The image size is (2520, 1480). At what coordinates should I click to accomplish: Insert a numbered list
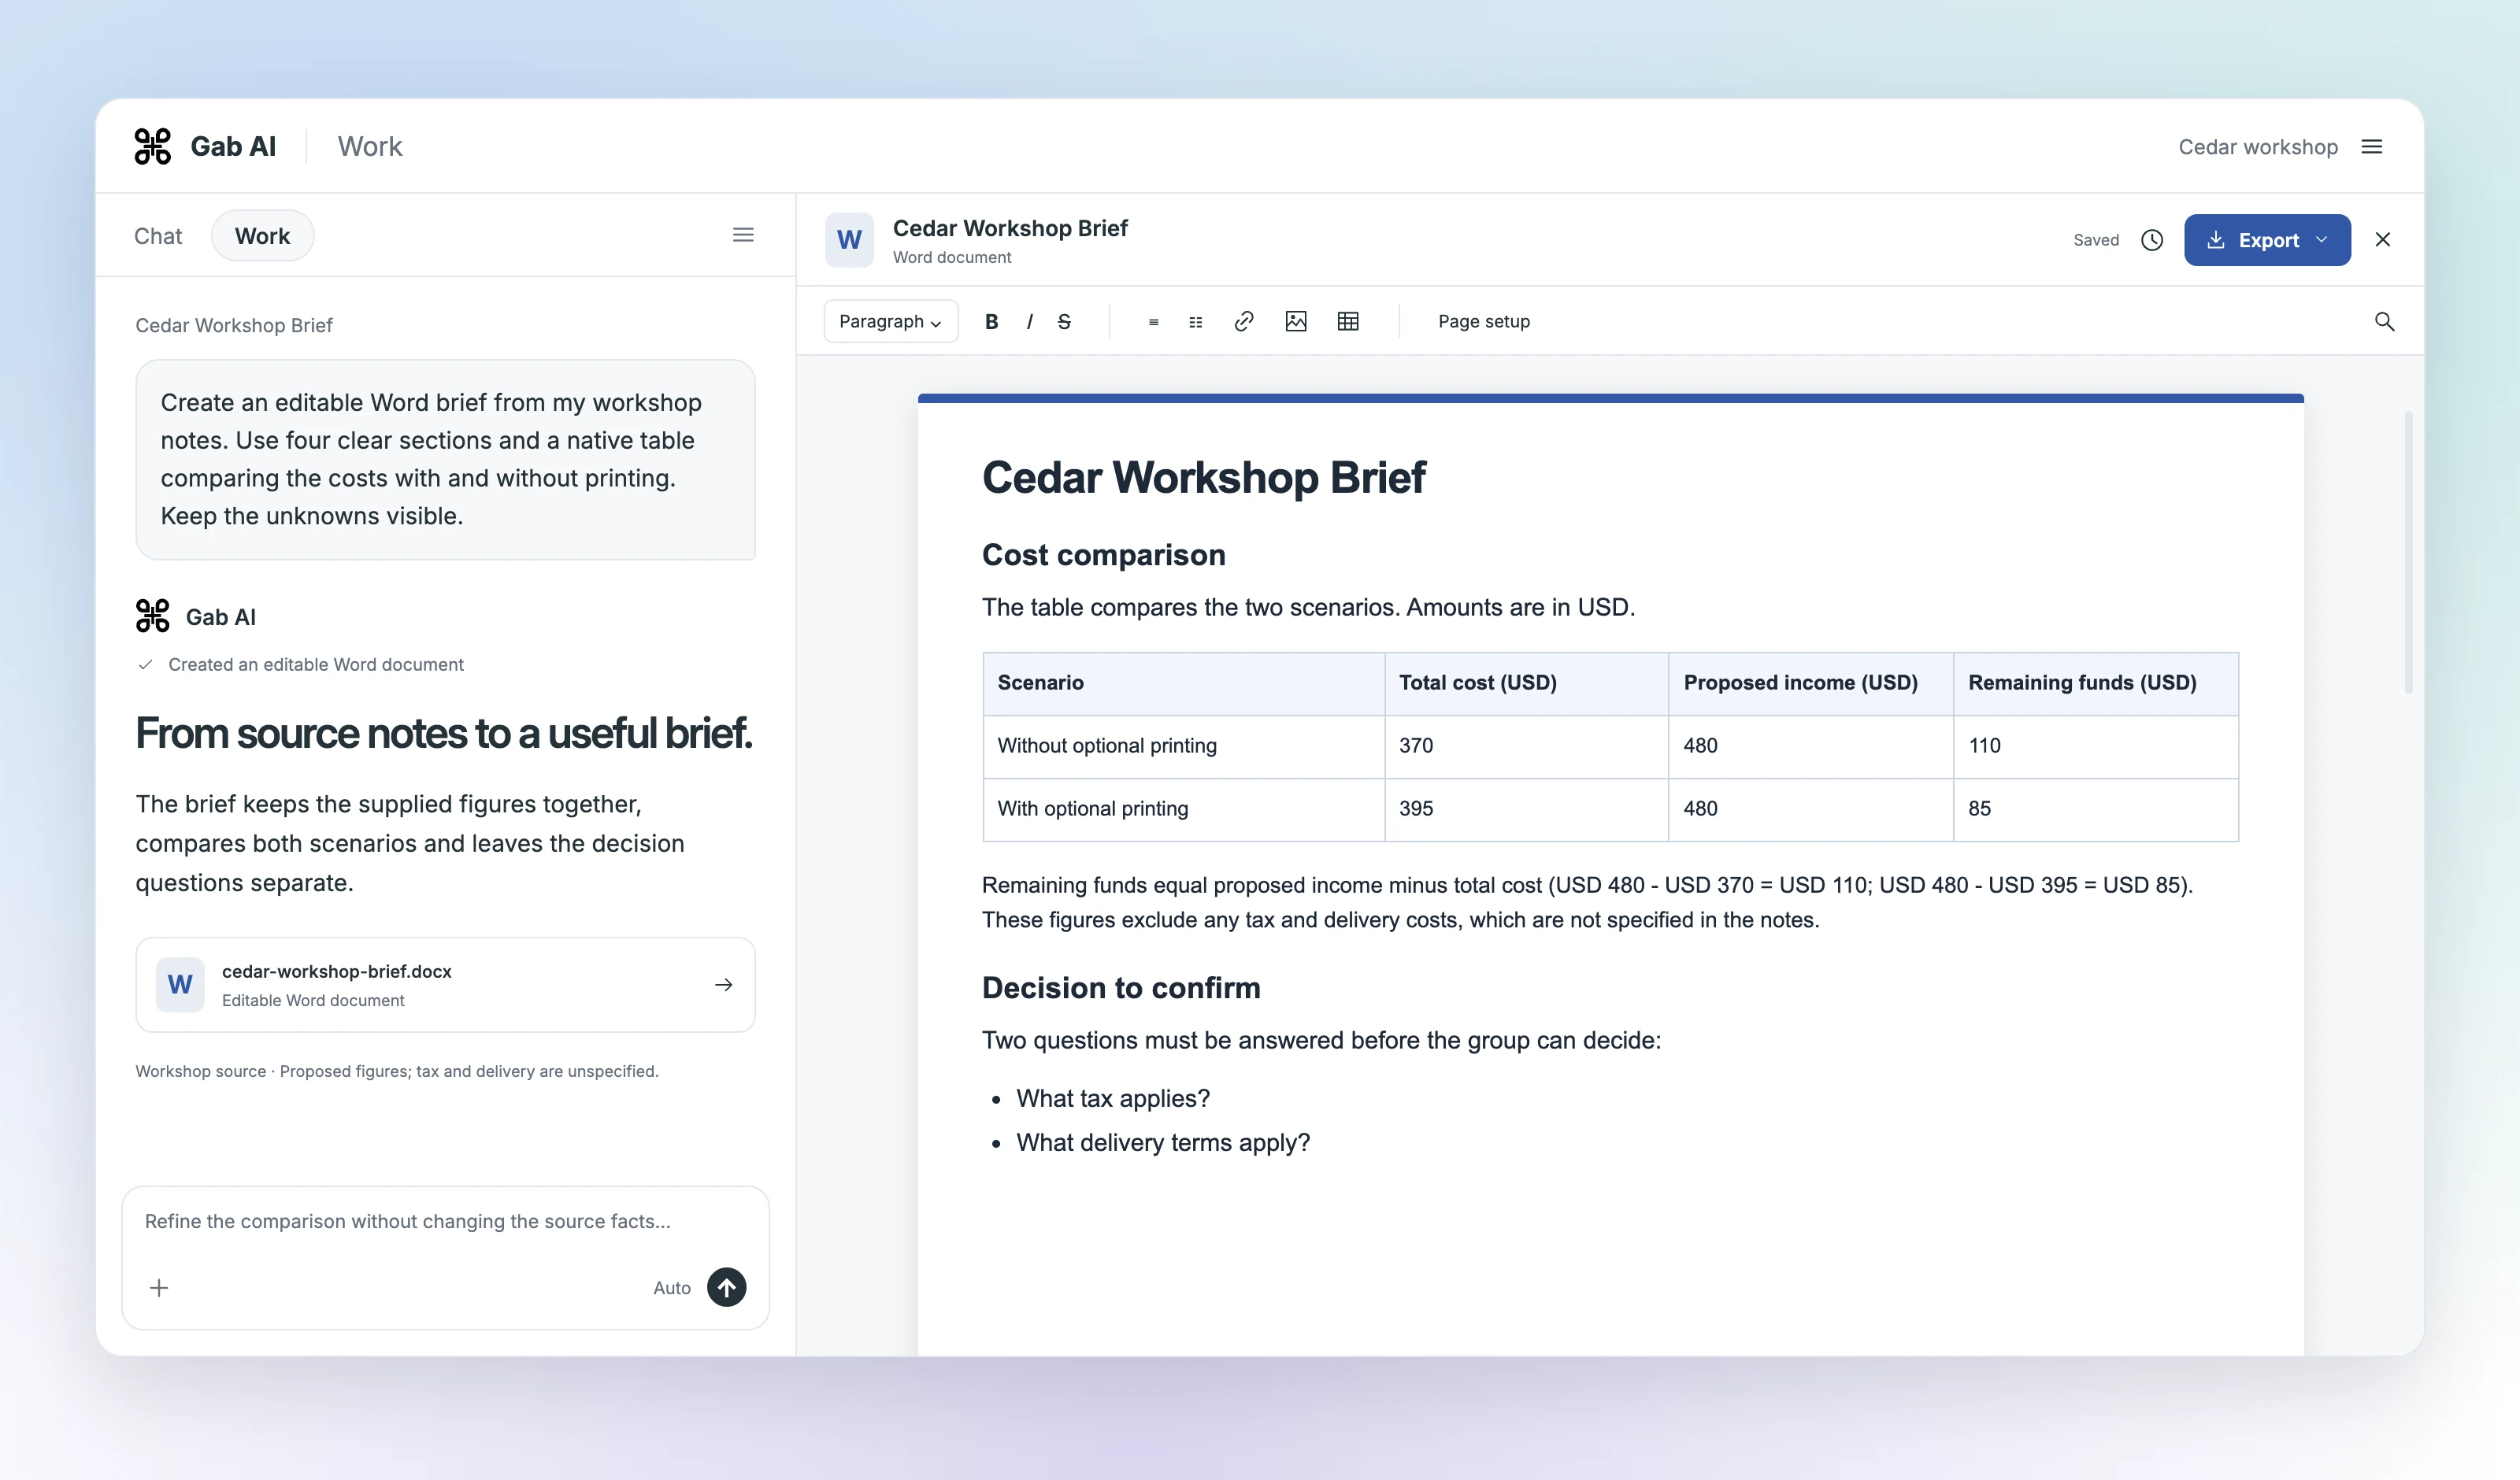pos(1195,322)
